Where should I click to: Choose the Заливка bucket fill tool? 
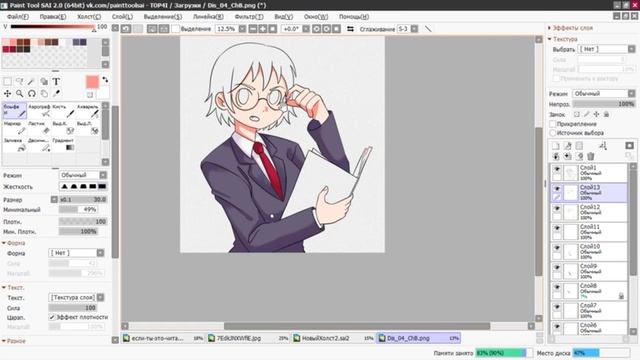15,144
